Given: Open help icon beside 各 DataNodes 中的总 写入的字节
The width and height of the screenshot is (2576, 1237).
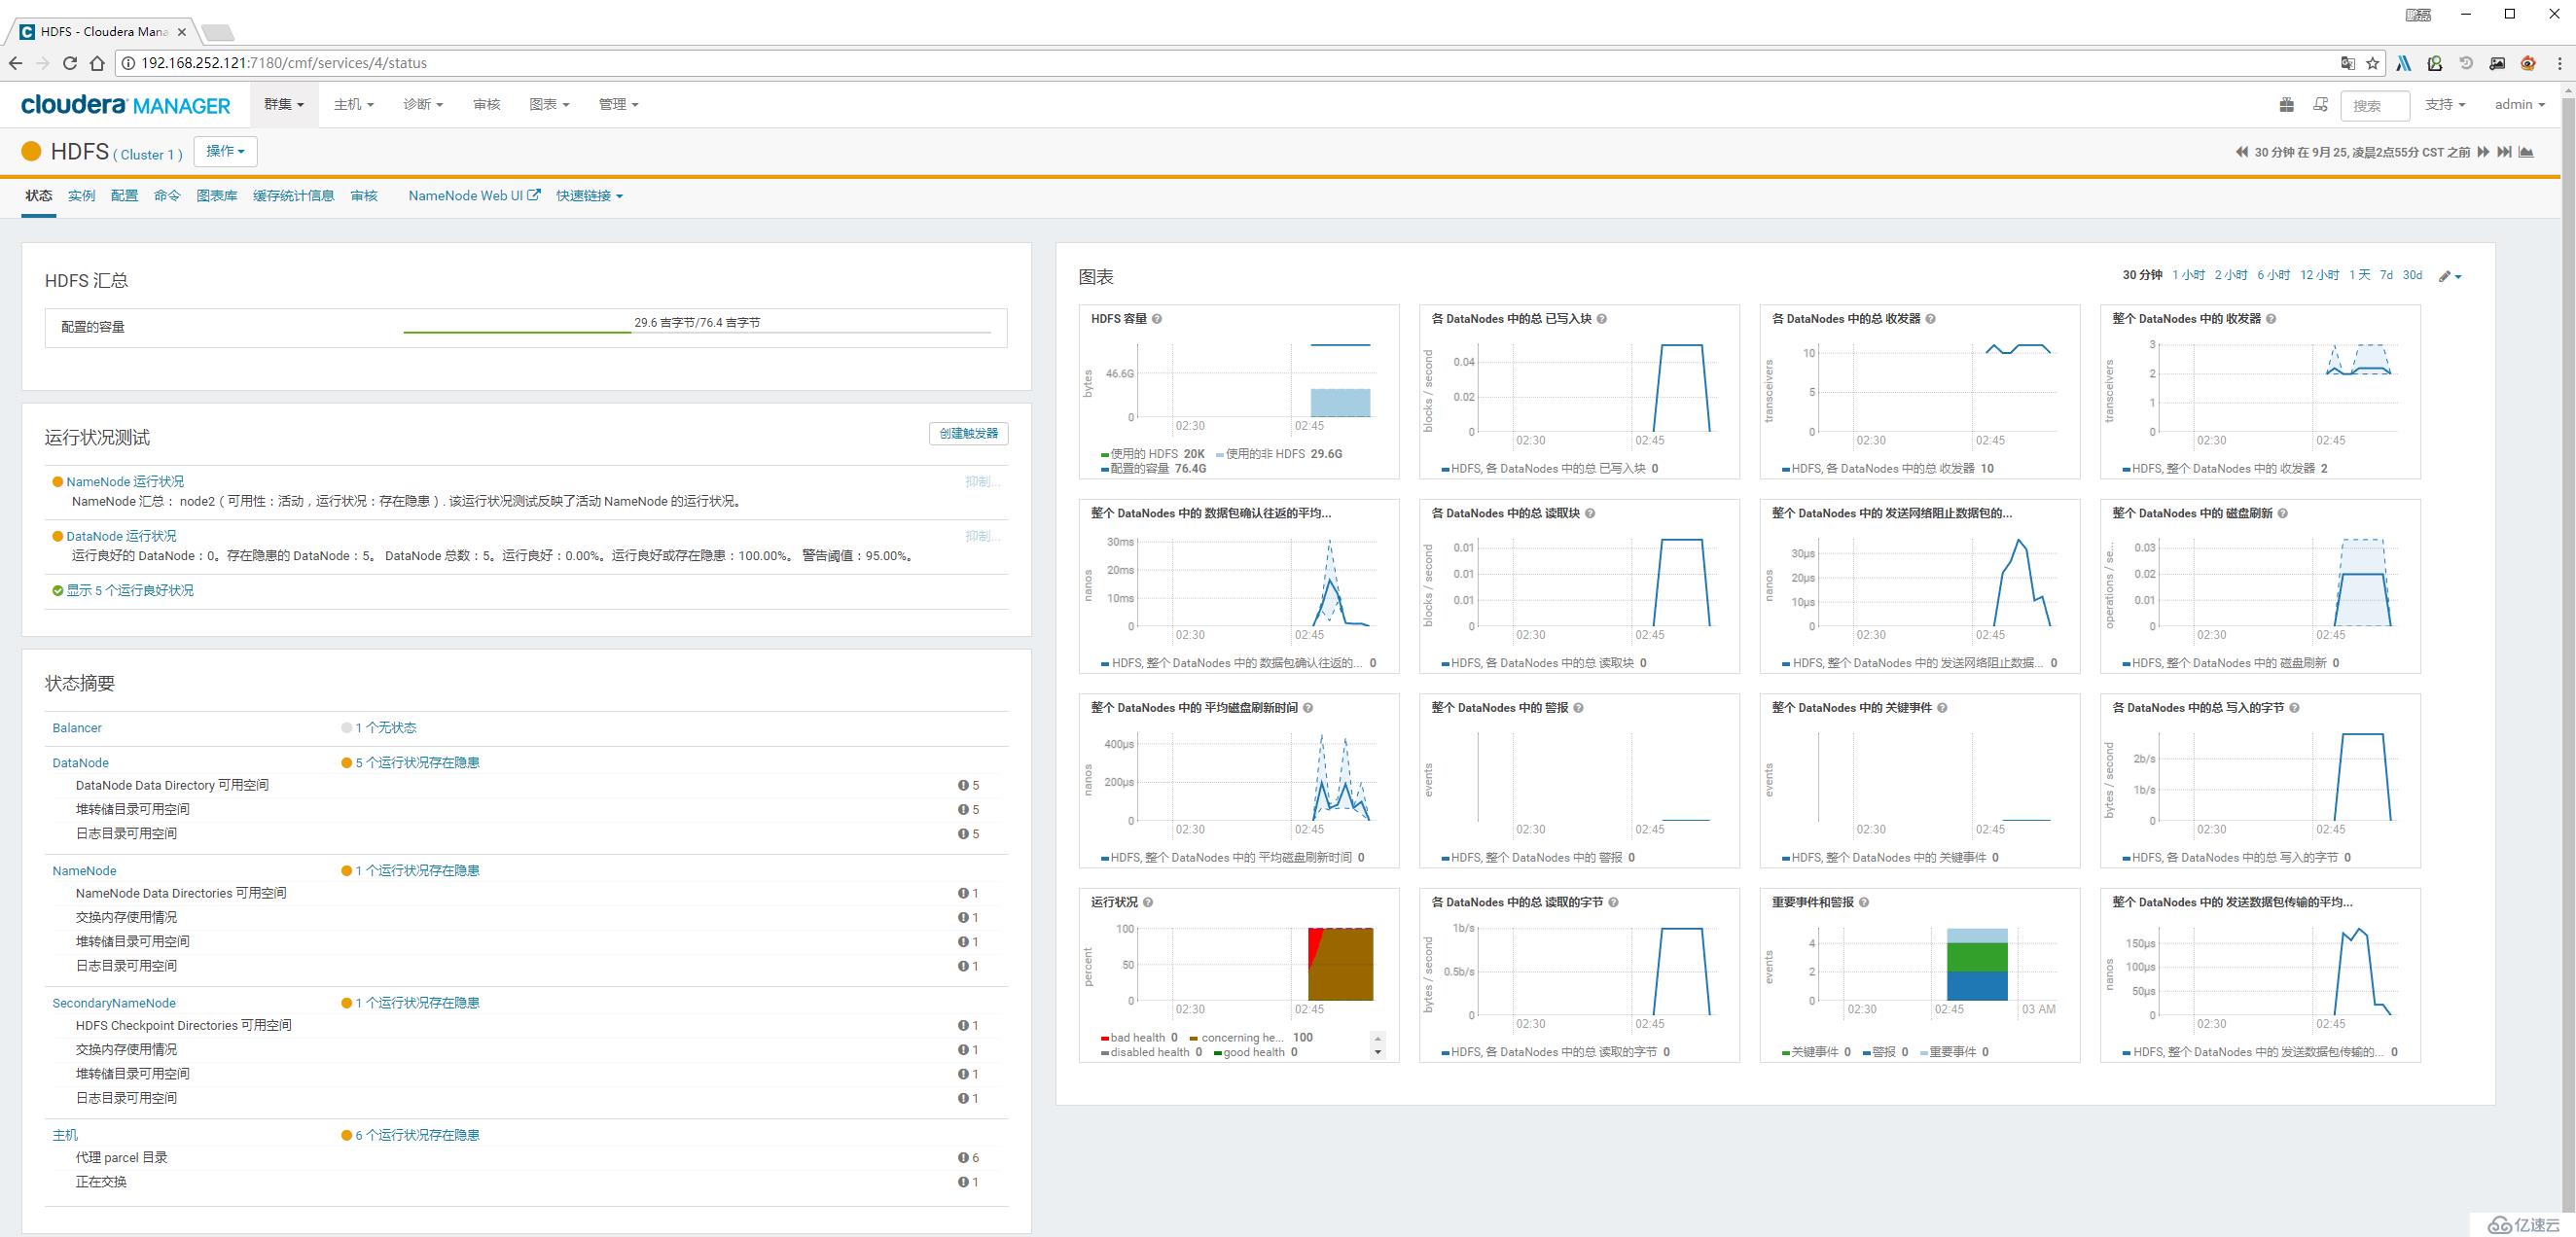Looking at the screenshot, I should 2294,708.
